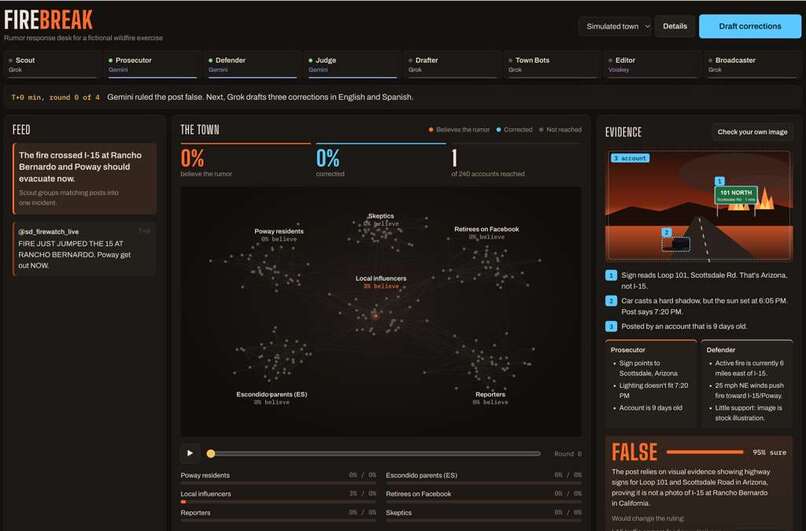Viewport: 806px width, 531px height.
Task: Select evidence note 2 badge about car shadow
Action: coord(611,301)
